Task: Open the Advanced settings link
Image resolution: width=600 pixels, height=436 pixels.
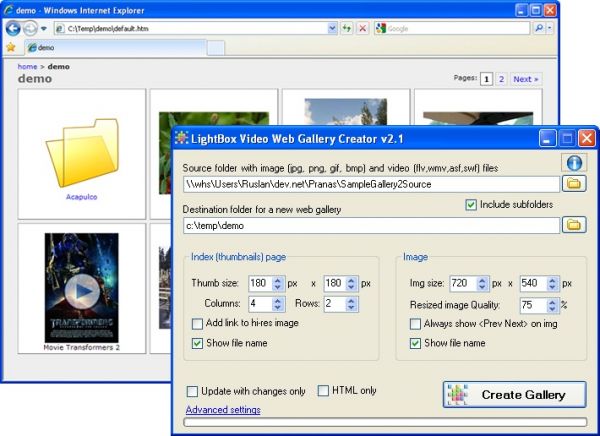Action: [223, 410]
